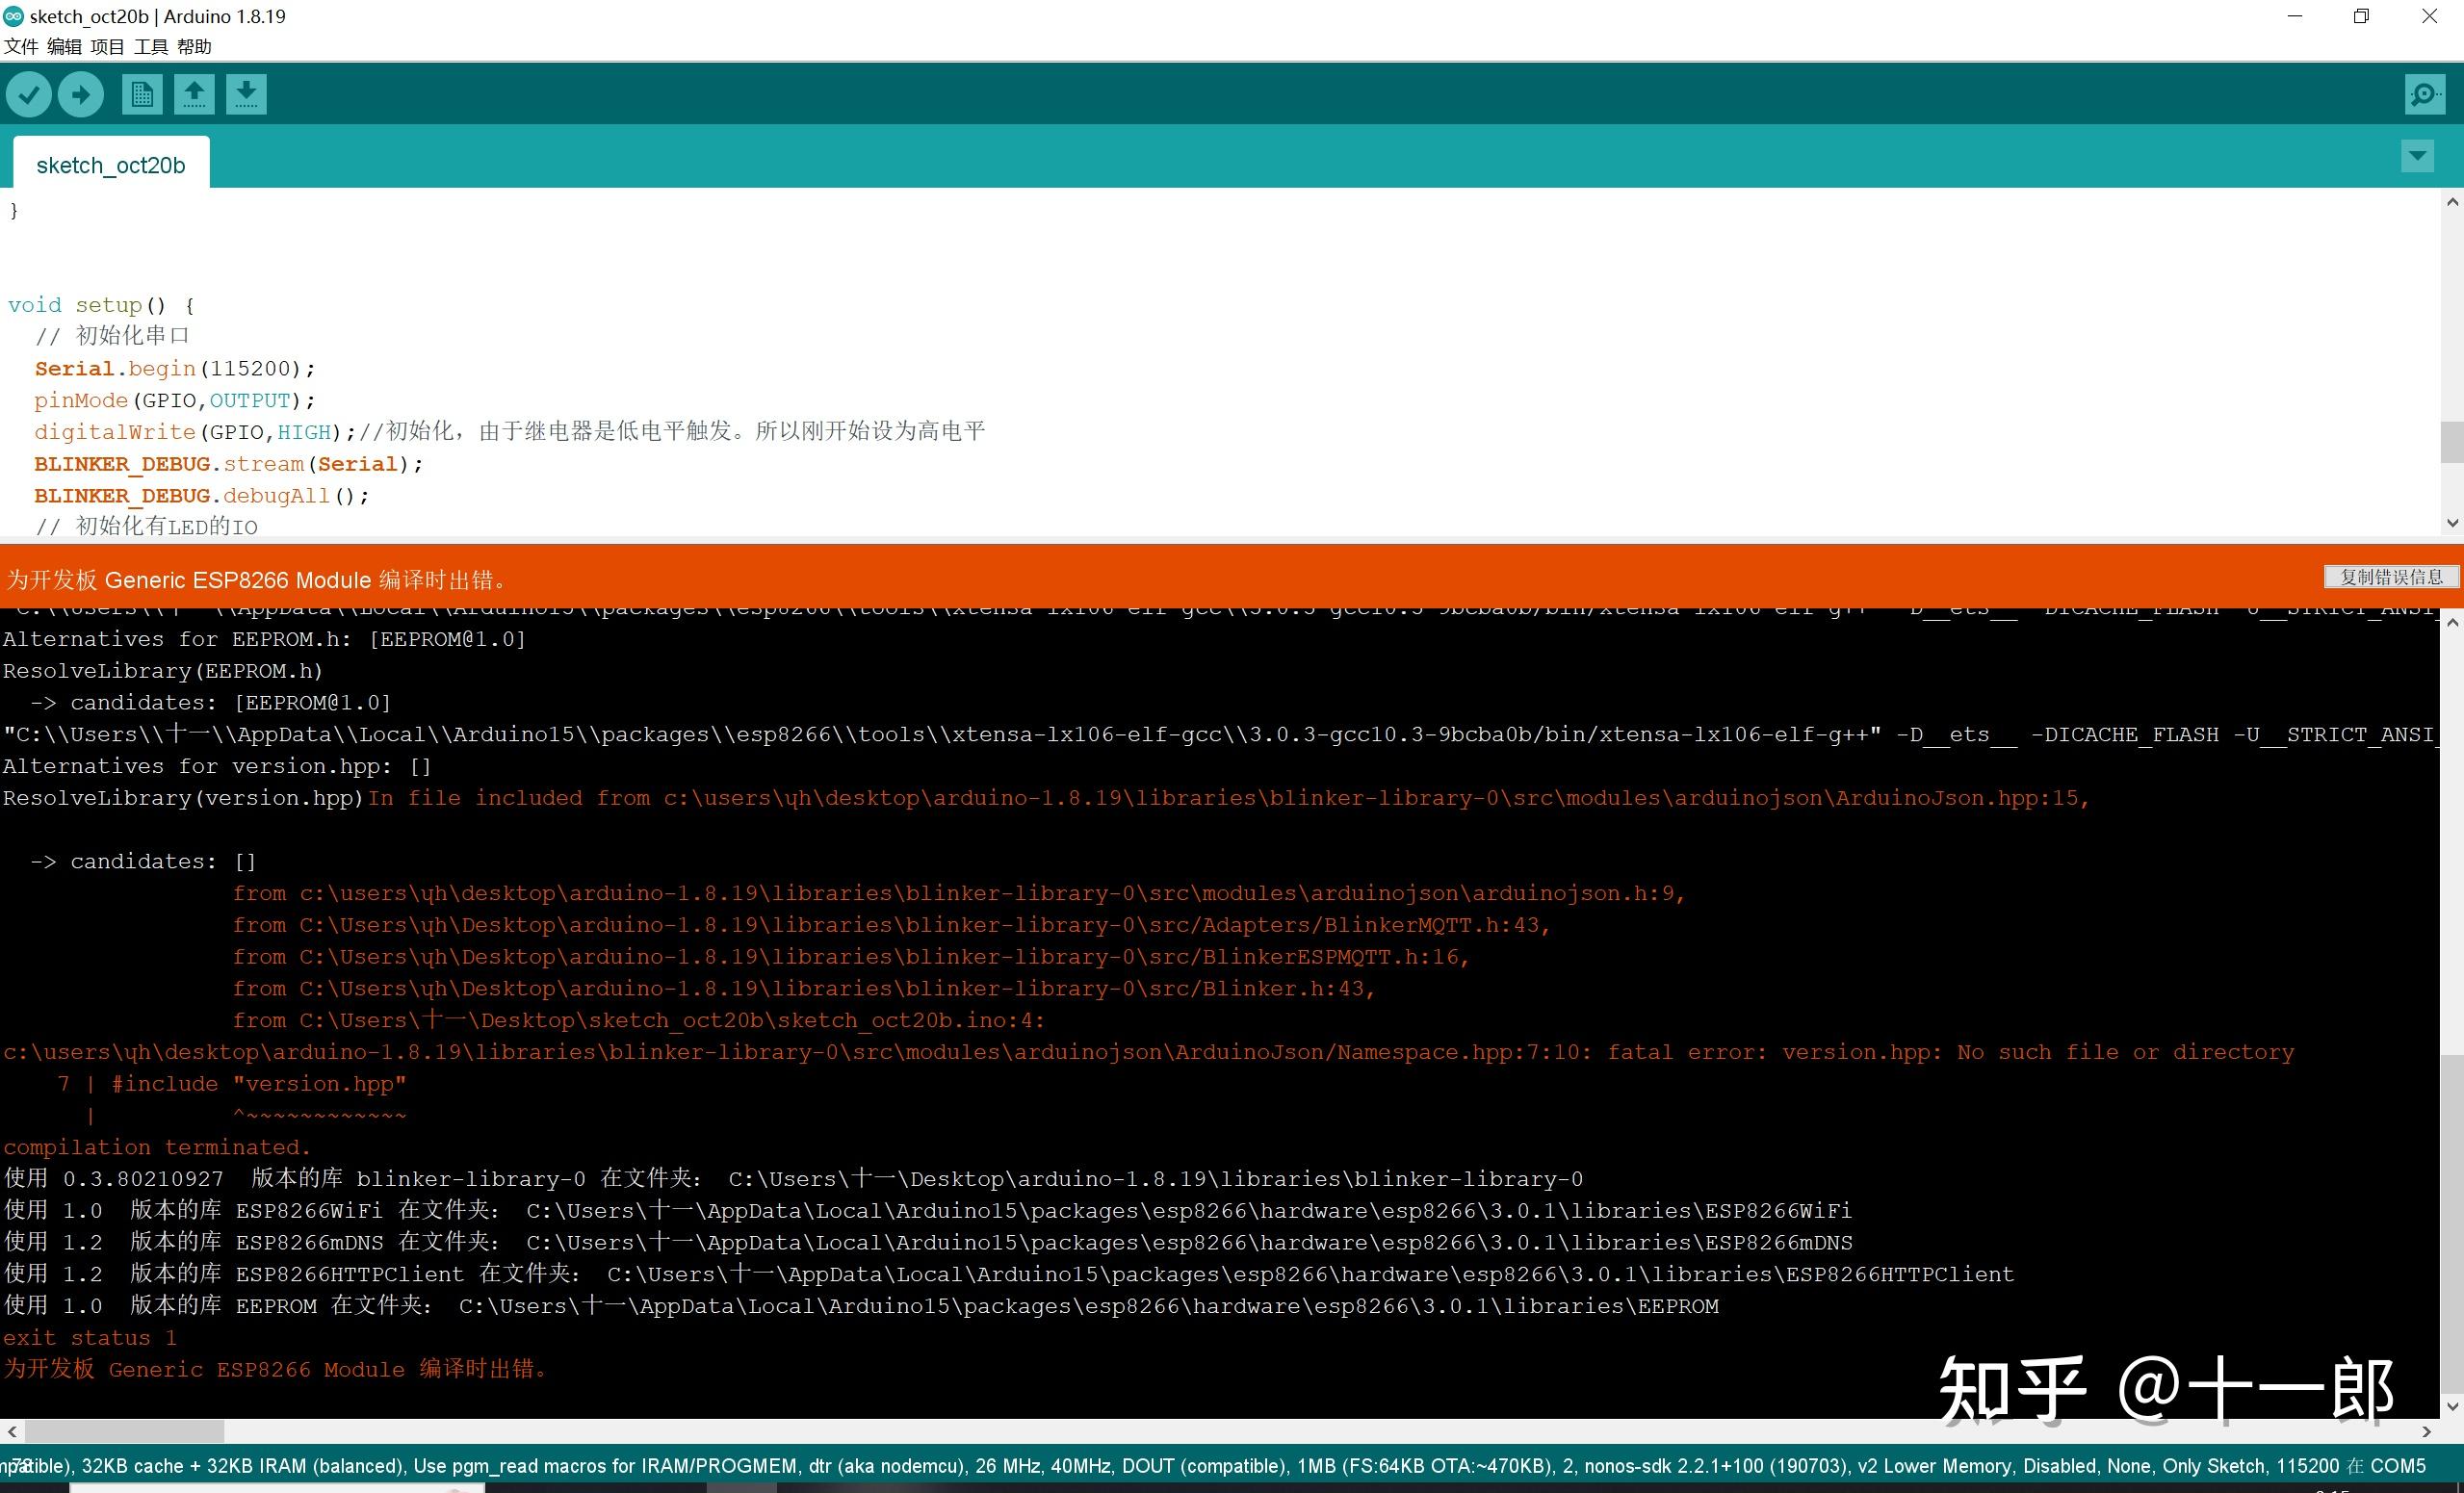This screenshot has height=1493, width=2464.
Task: Expand the tab options dropdown arrow
Action: (2417, 156)
